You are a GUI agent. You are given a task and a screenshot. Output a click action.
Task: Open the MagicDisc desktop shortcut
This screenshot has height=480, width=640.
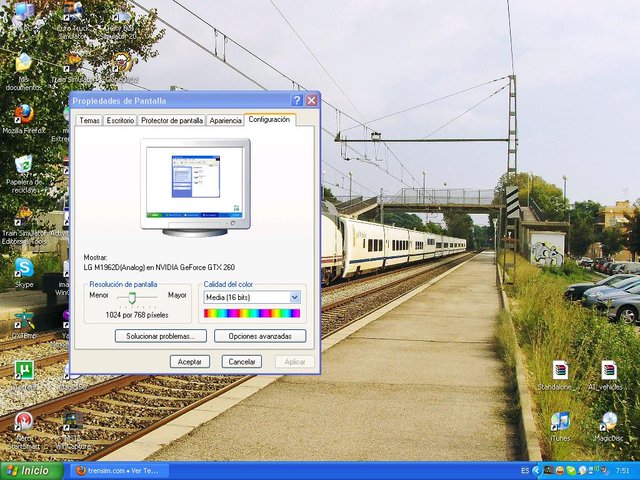(608, 421)
